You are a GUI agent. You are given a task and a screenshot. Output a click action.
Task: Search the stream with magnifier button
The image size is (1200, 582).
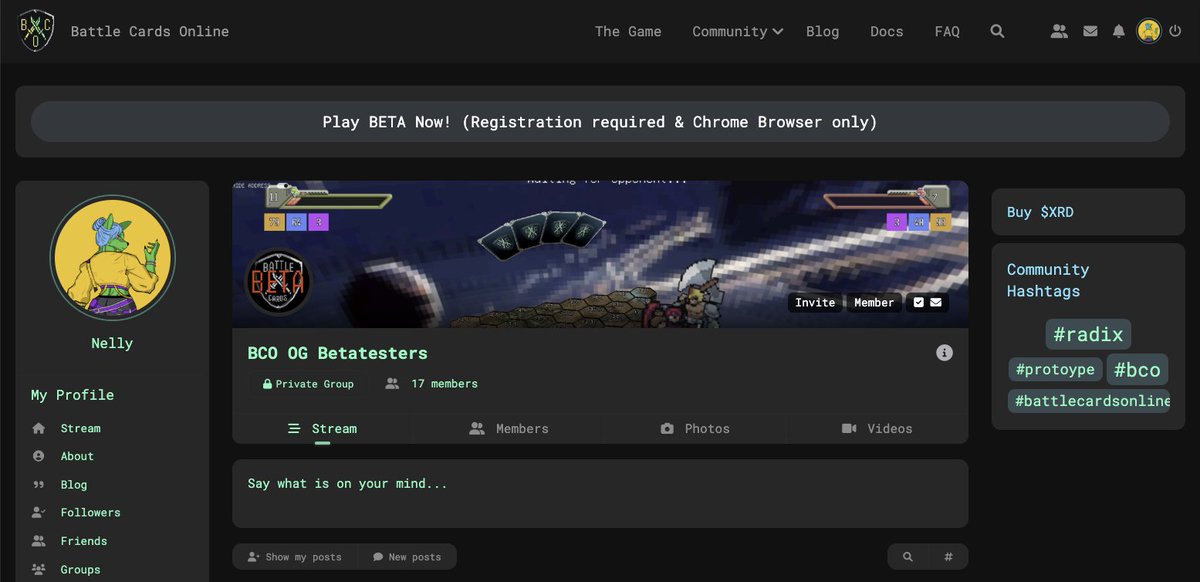pyautogui.click(x=908, y=557)
